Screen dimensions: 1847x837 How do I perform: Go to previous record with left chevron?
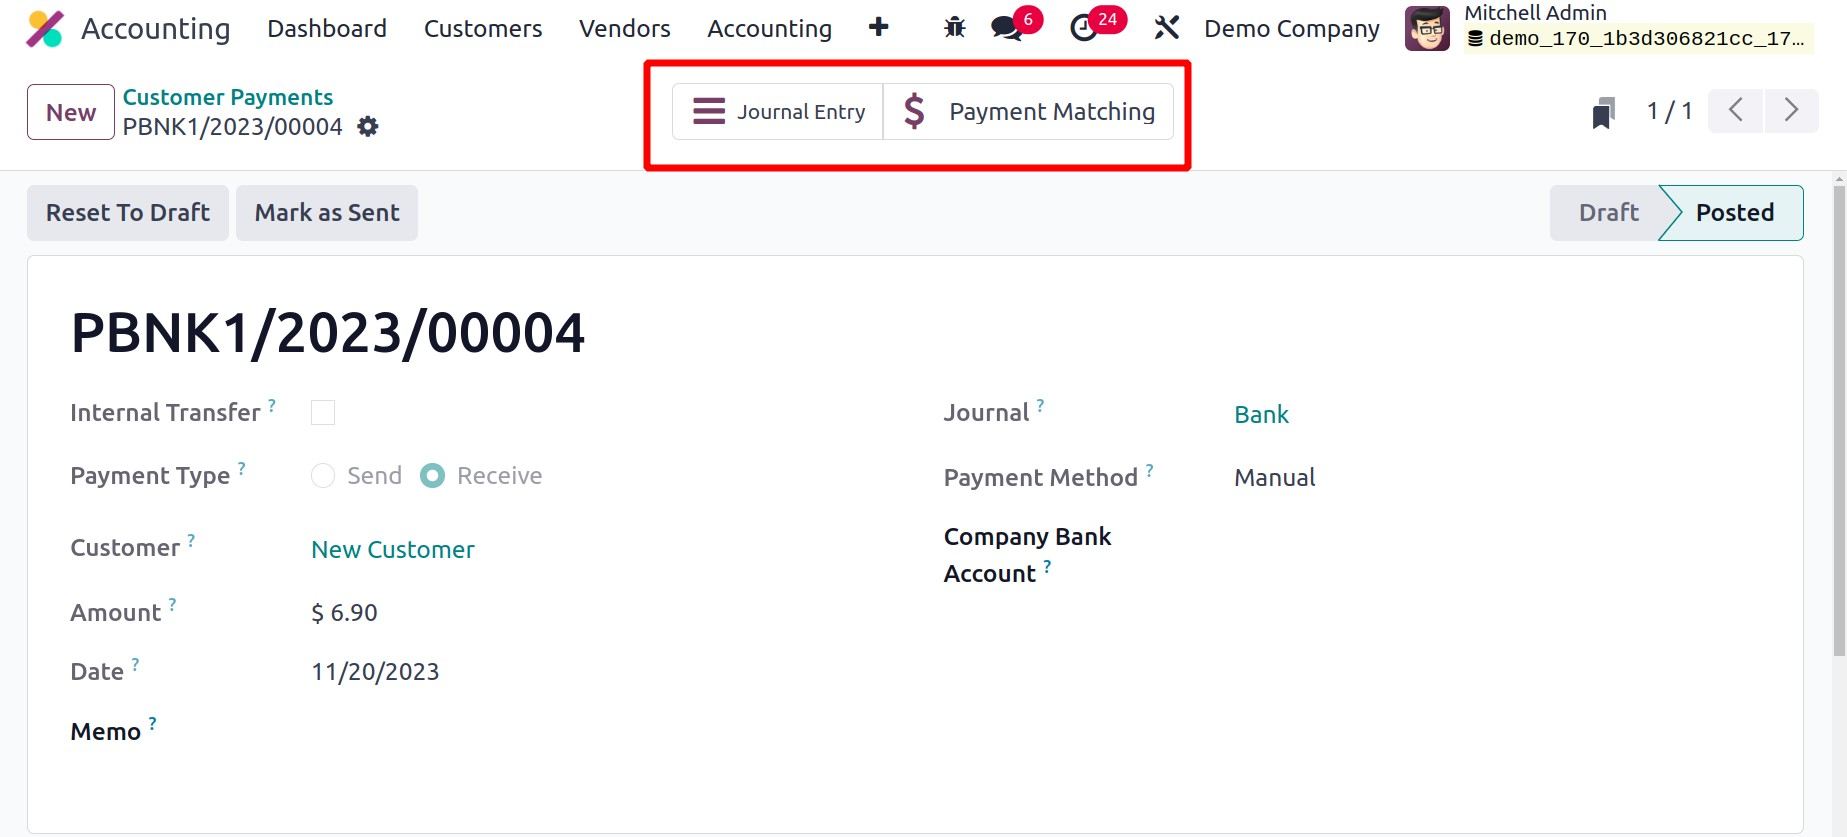(1736, 110)
